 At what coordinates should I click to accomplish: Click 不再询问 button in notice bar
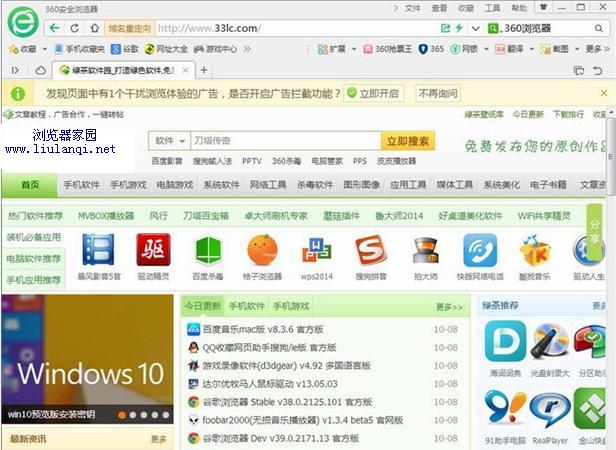[x=438, y=94]
